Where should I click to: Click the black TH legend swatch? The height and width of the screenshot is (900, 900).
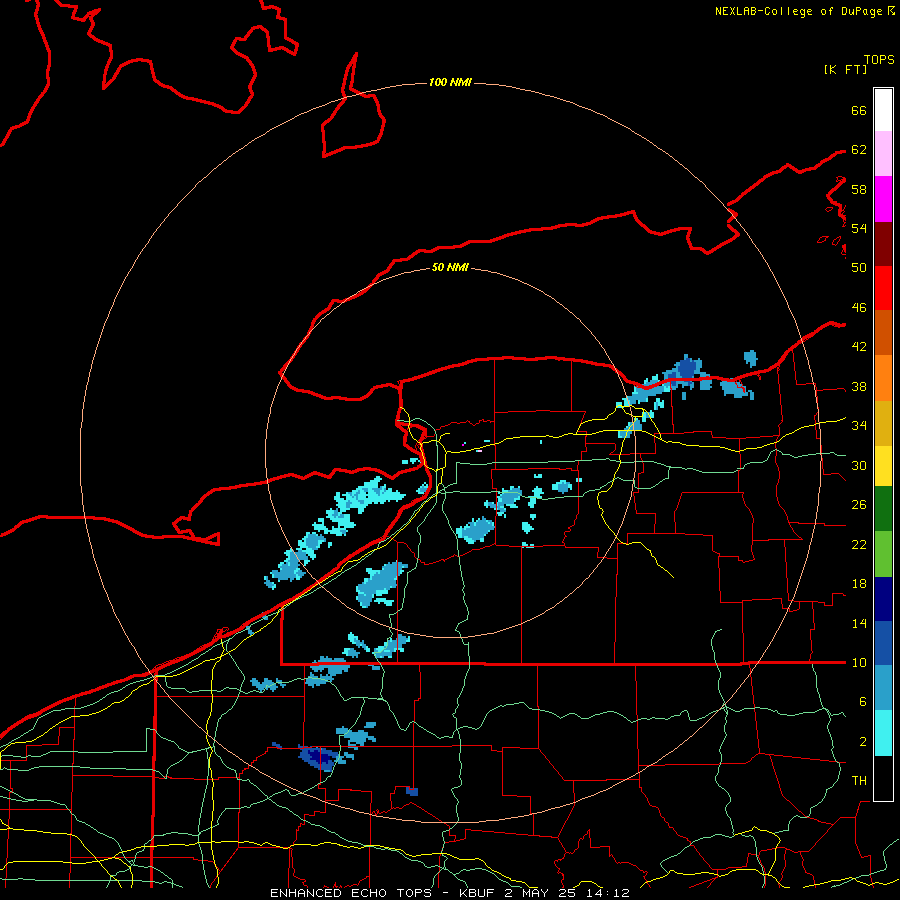coord(883,778)
